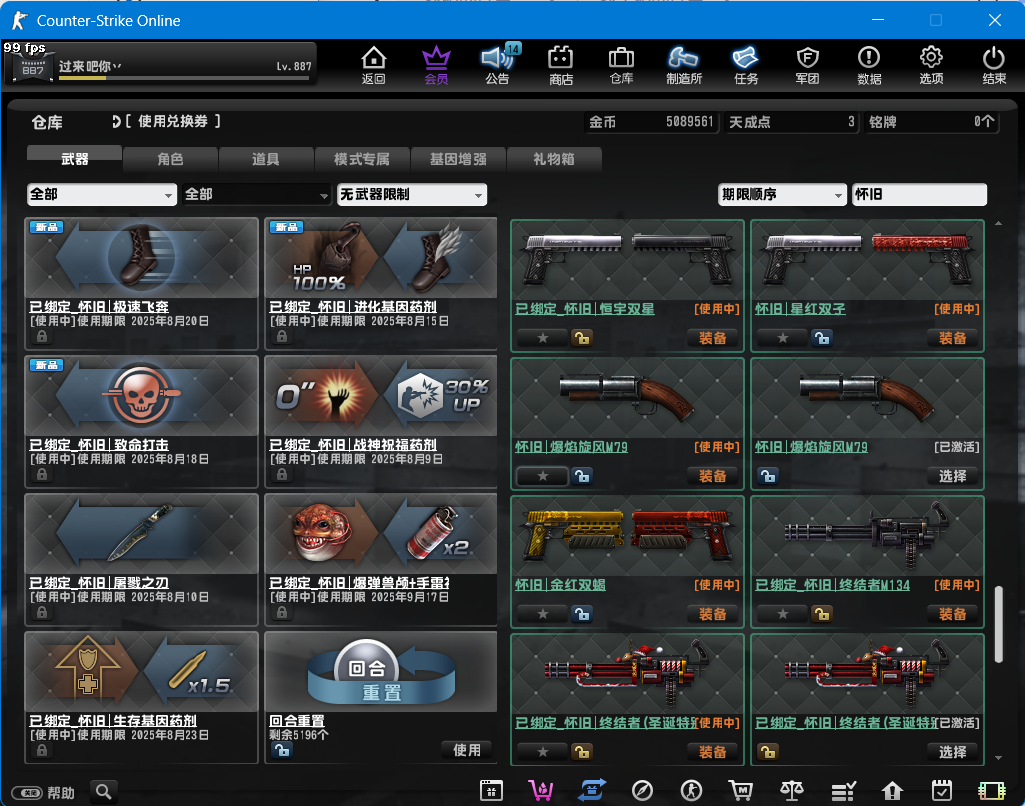
Task: Click 使用 on 回合重置
Action: tap(467, 750)
